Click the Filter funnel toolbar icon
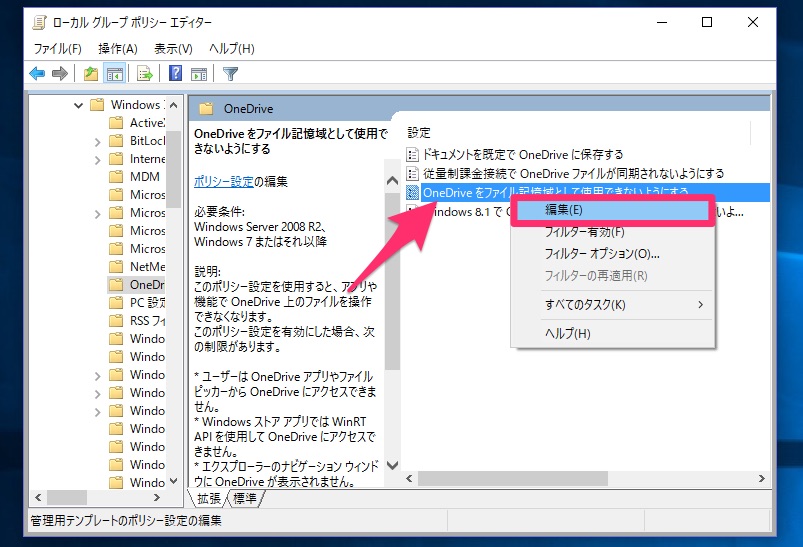Screen dimensions: 803x547 [x=230, y=74]
